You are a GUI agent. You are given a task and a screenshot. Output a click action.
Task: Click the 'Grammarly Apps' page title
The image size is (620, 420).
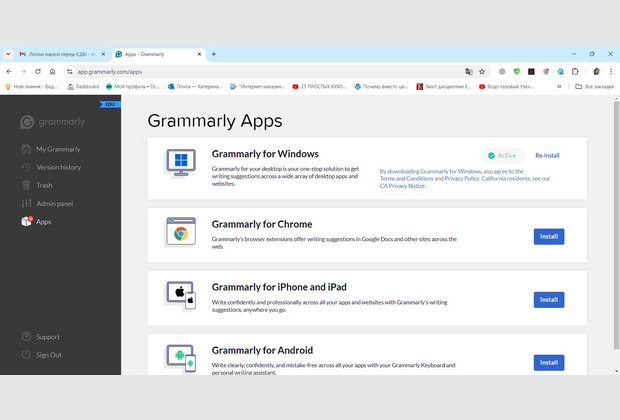[x=215, y=121]
